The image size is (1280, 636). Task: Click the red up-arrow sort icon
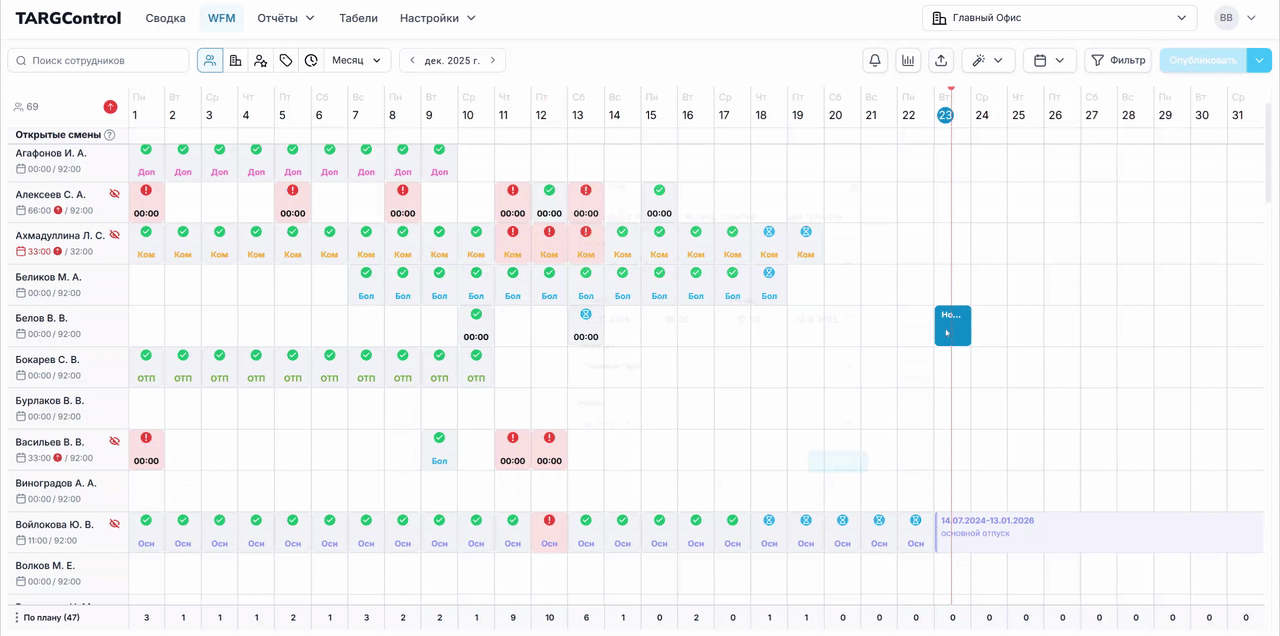(110, 107)
